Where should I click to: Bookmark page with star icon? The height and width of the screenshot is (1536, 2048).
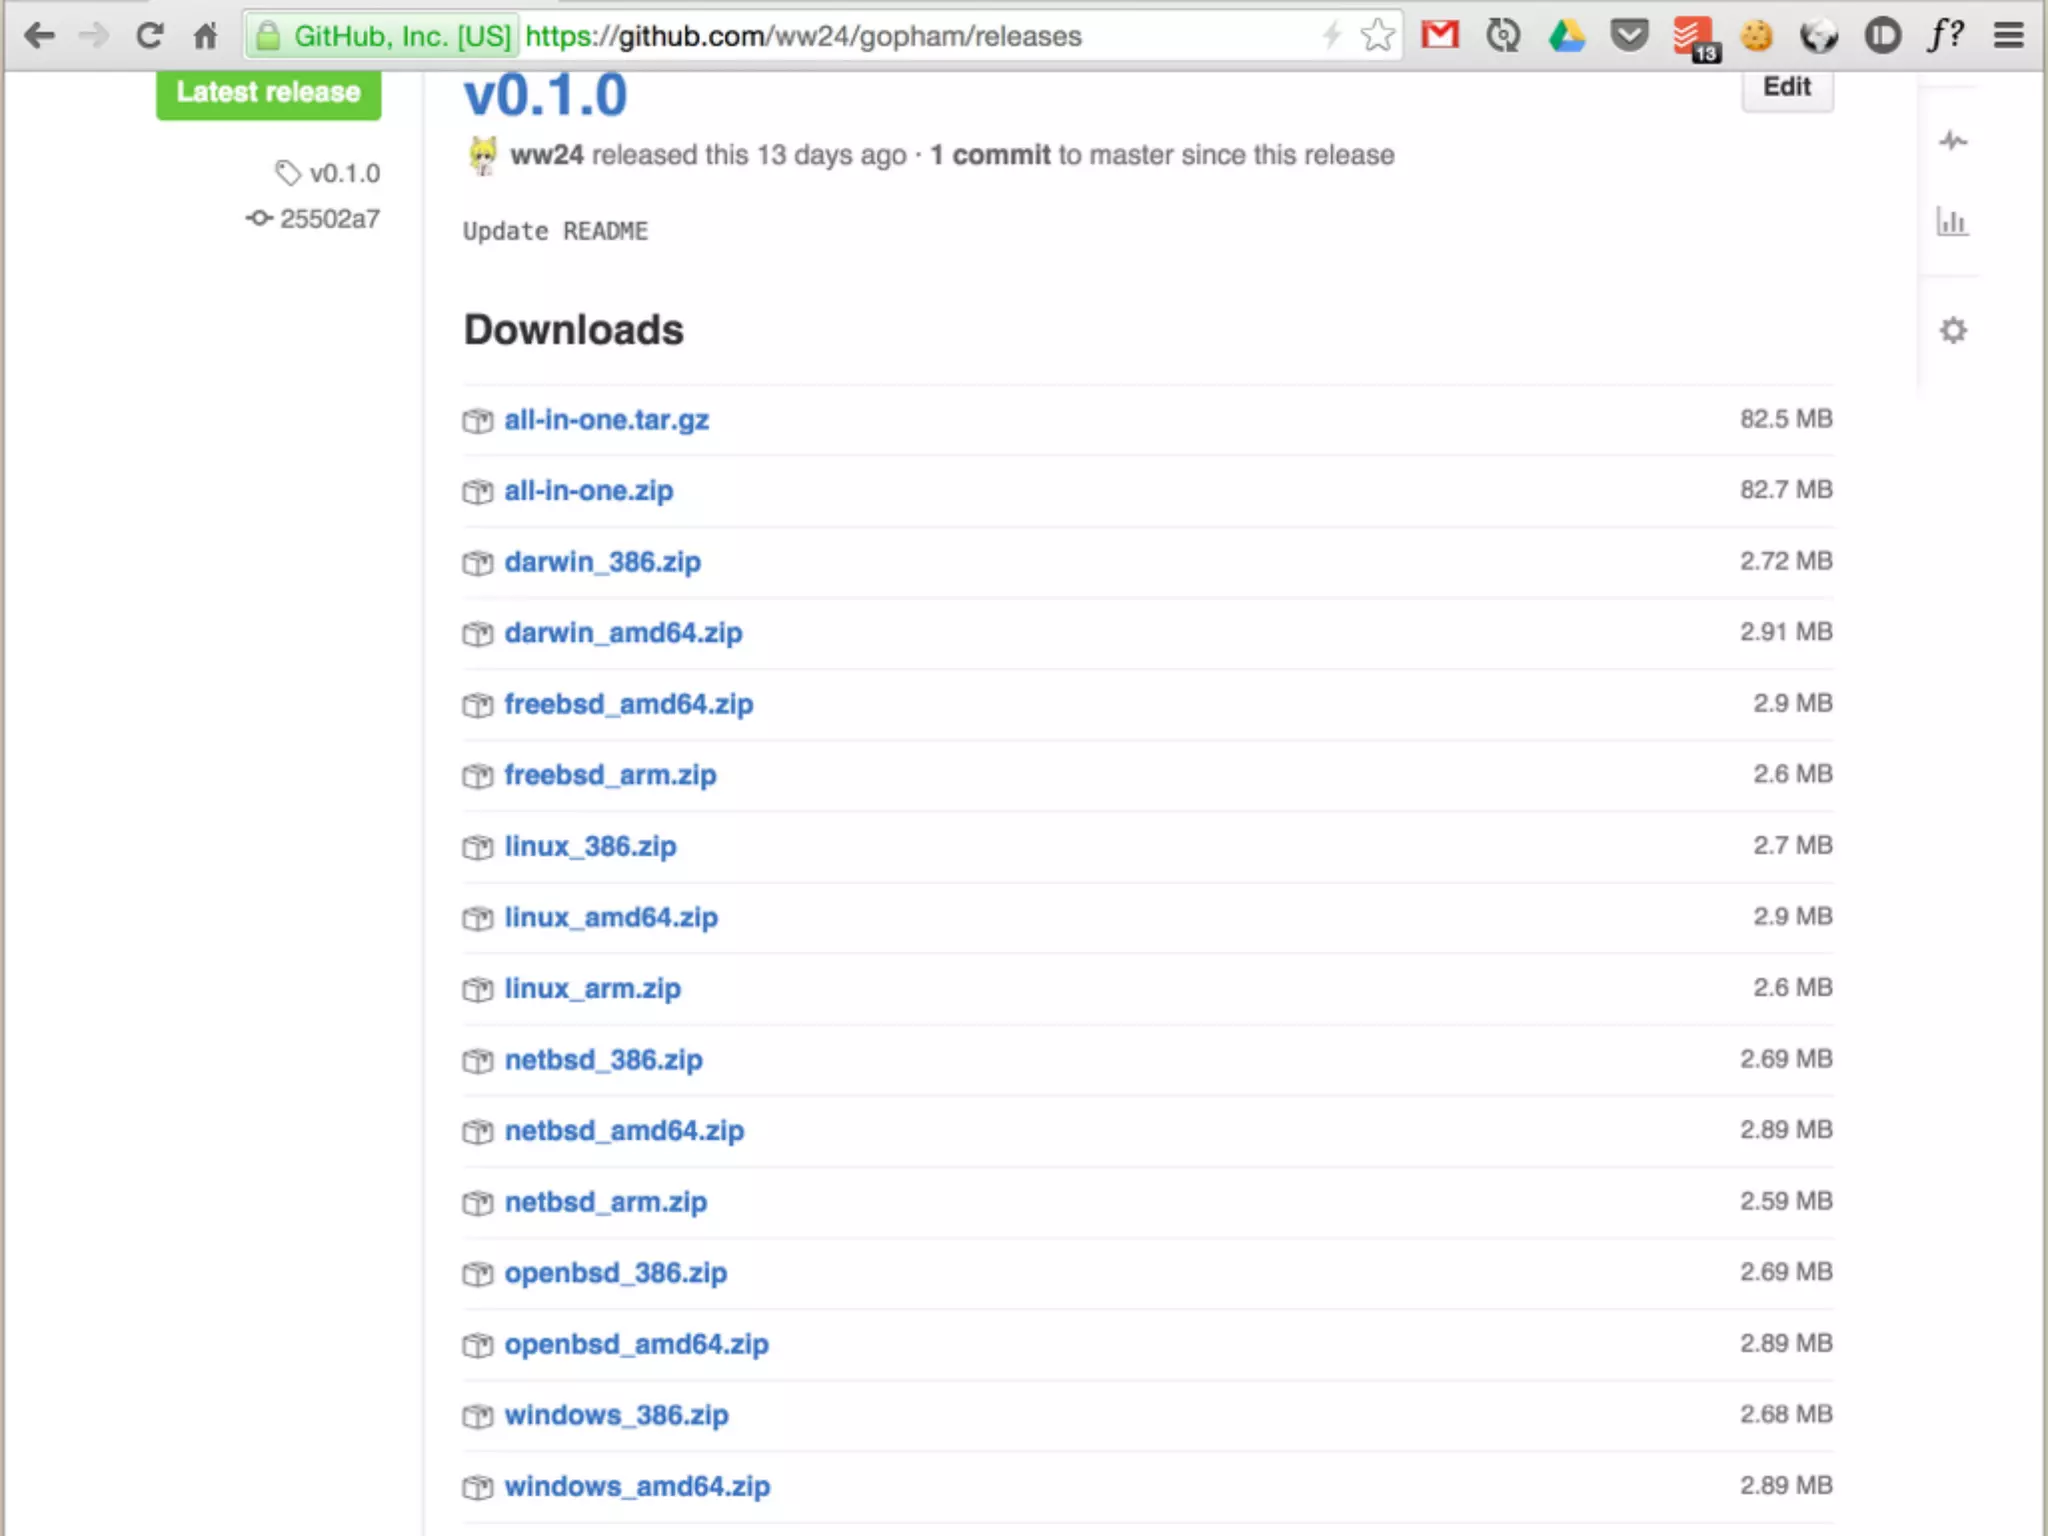1377,37
